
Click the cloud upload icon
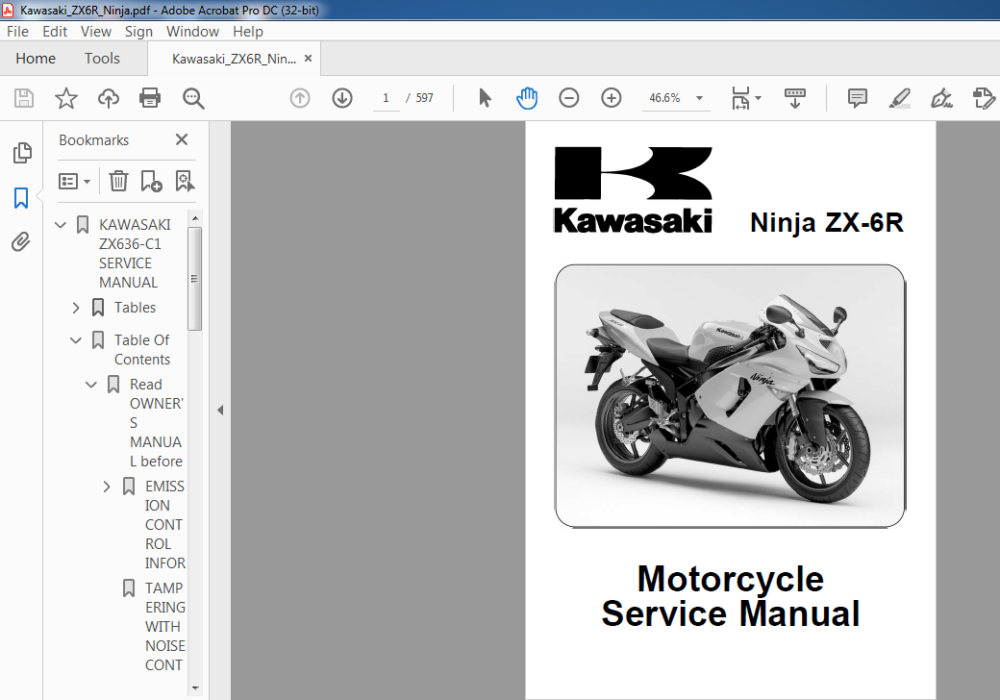point(108,98)
